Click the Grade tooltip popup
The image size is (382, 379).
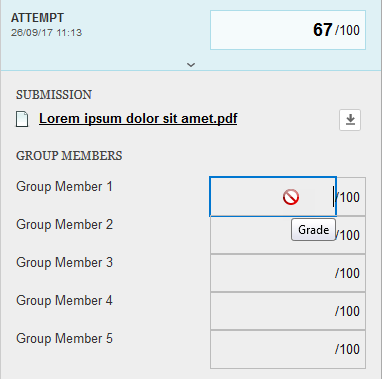point(313,230)
